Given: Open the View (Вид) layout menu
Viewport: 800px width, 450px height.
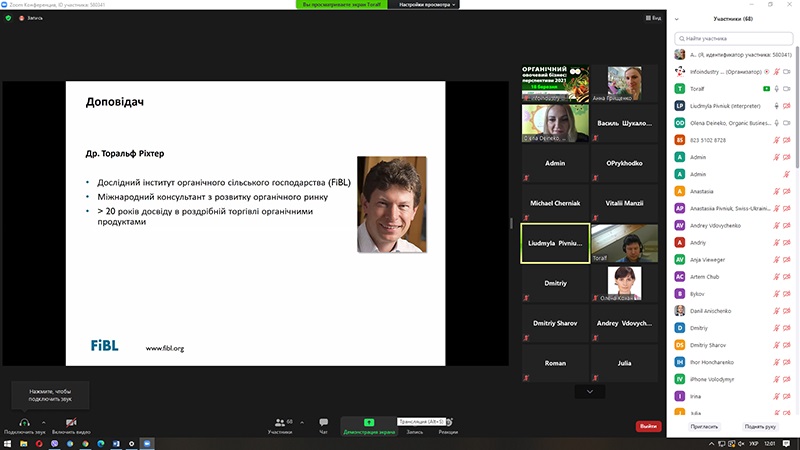Looking at the screenshot, I should pos(653,18).
